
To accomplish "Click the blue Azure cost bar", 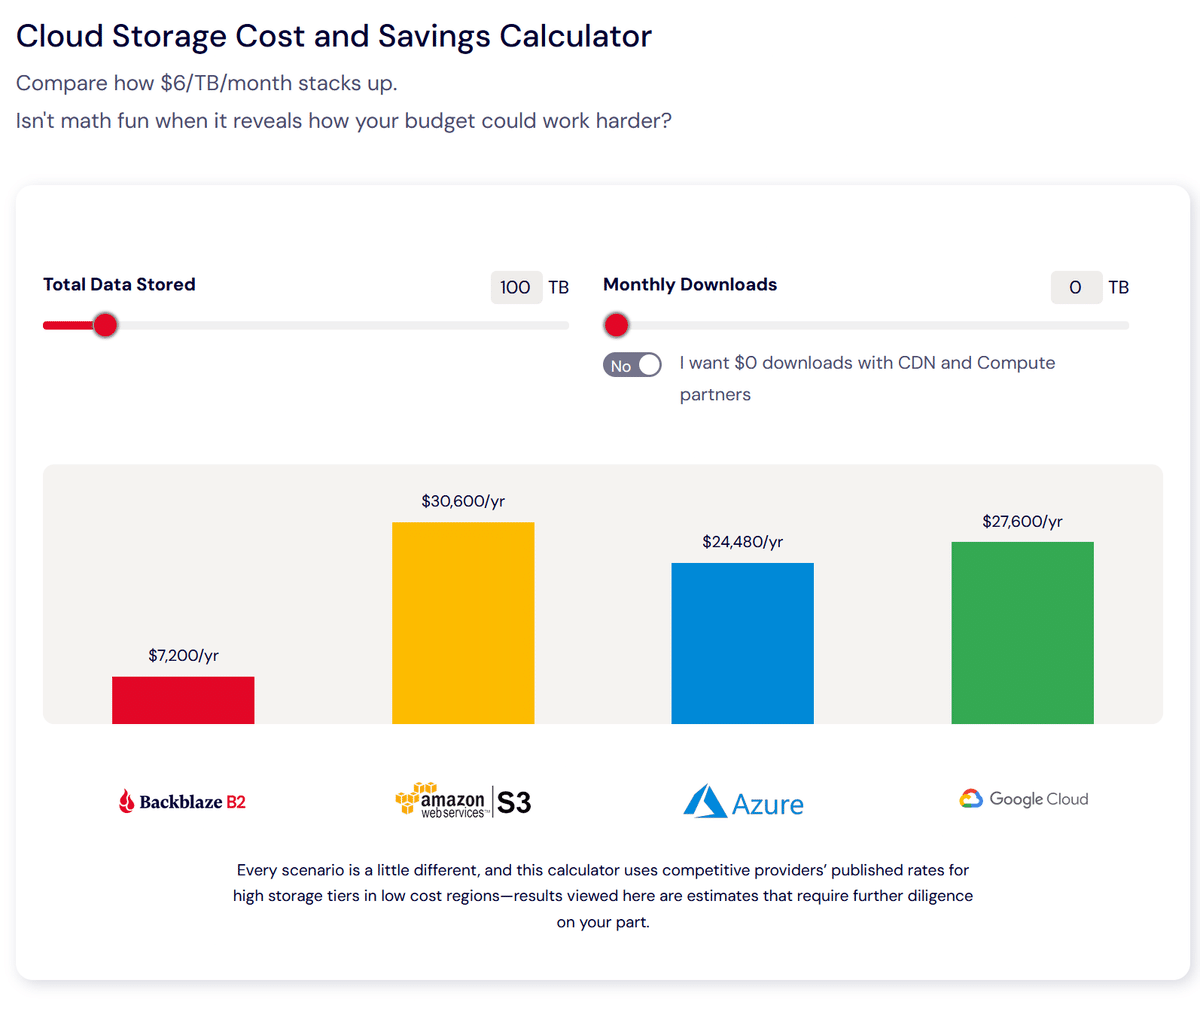I will coord(743,643).
